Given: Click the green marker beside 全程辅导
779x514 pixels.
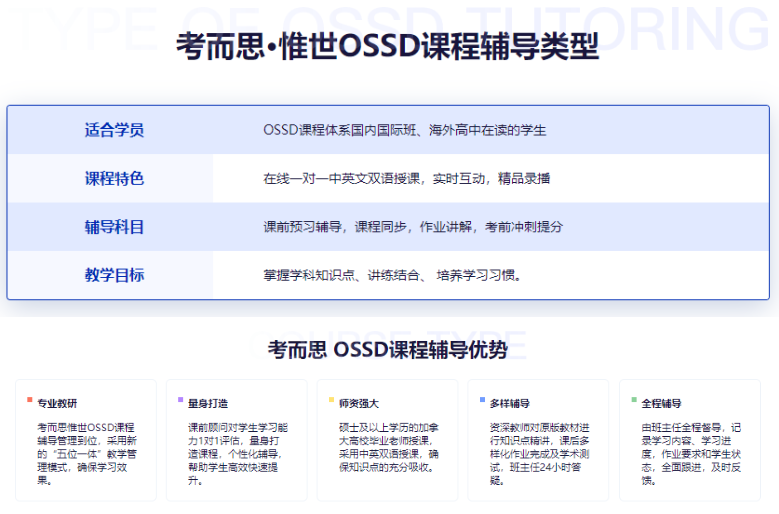Looking at the screenshot, I should (634, 400).
